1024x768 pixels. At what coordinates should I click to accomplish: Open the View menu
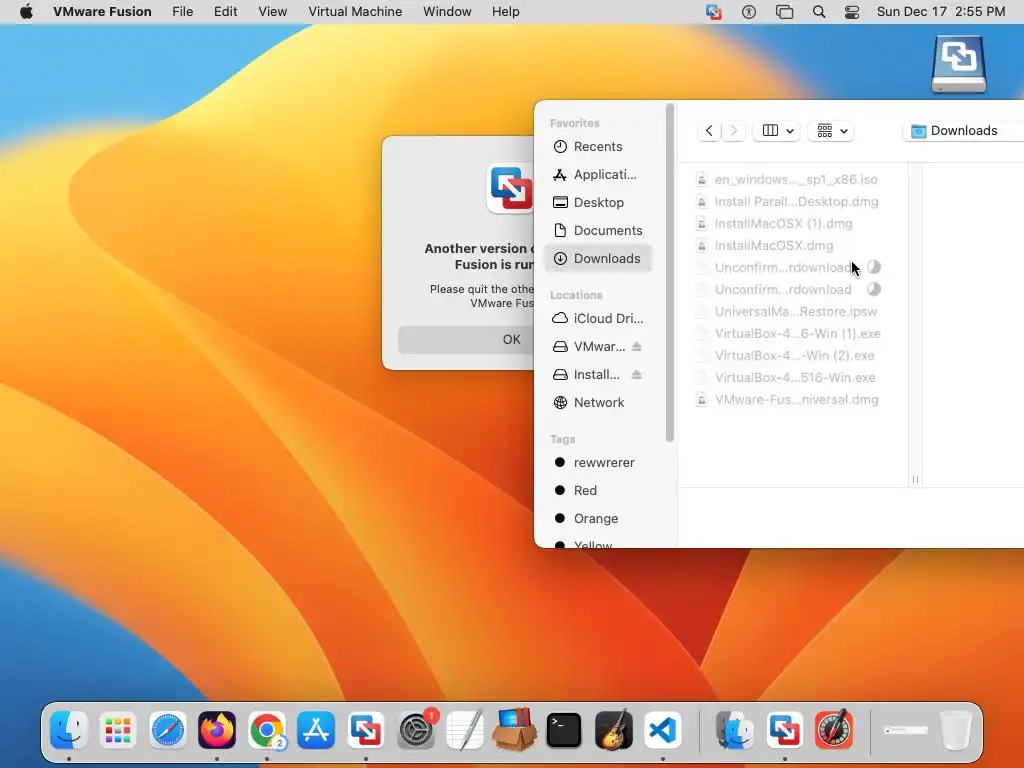(x=272, y=12)
